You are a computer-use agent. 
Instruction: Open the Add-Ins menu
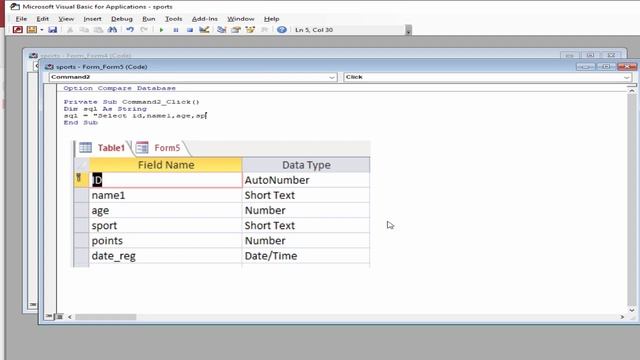coord(204,19)
